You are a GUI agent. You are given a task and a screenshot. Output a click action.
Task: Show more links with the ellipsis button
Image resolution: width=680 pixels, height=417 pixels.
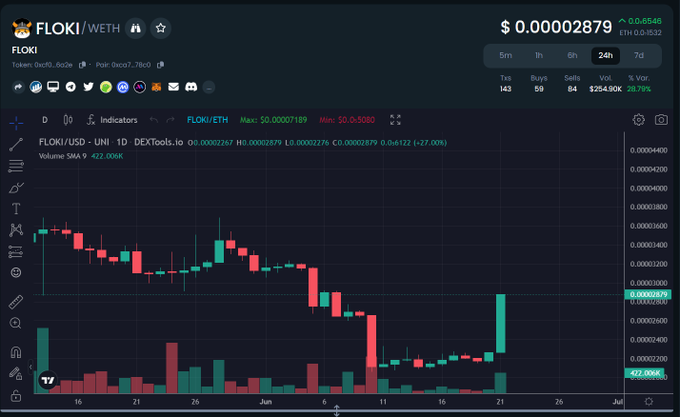tap(209, 88)
